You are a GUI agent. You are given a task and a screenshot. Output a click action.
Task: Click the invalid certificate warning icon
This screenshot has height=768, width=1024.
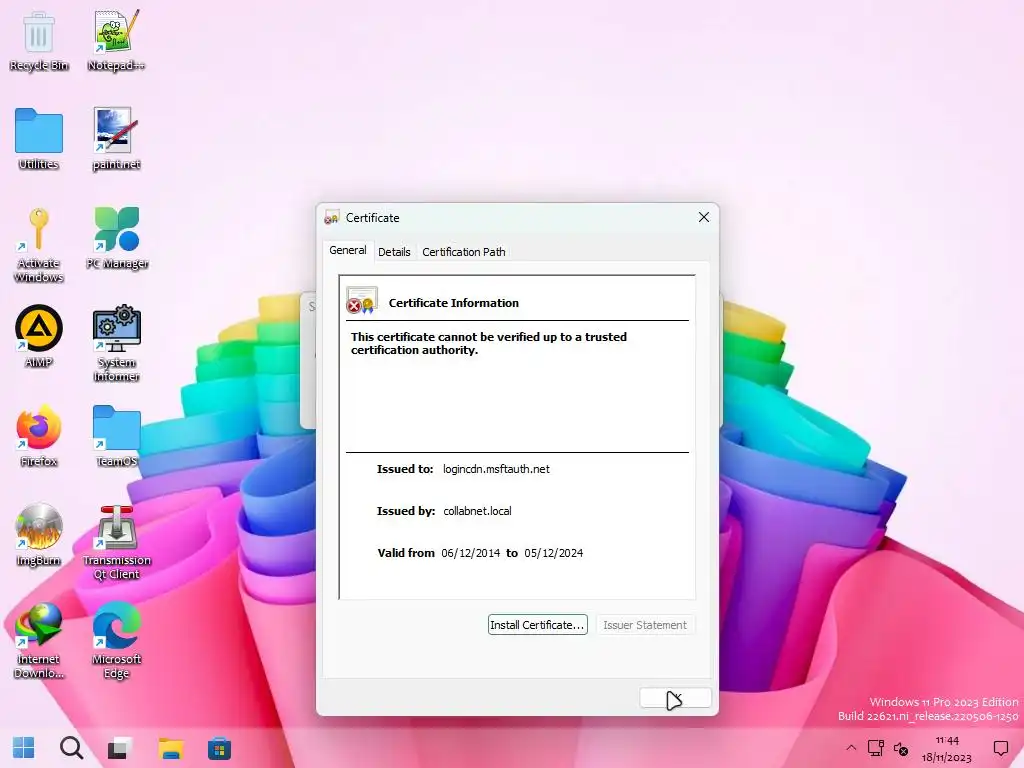(x=361, y=300)
